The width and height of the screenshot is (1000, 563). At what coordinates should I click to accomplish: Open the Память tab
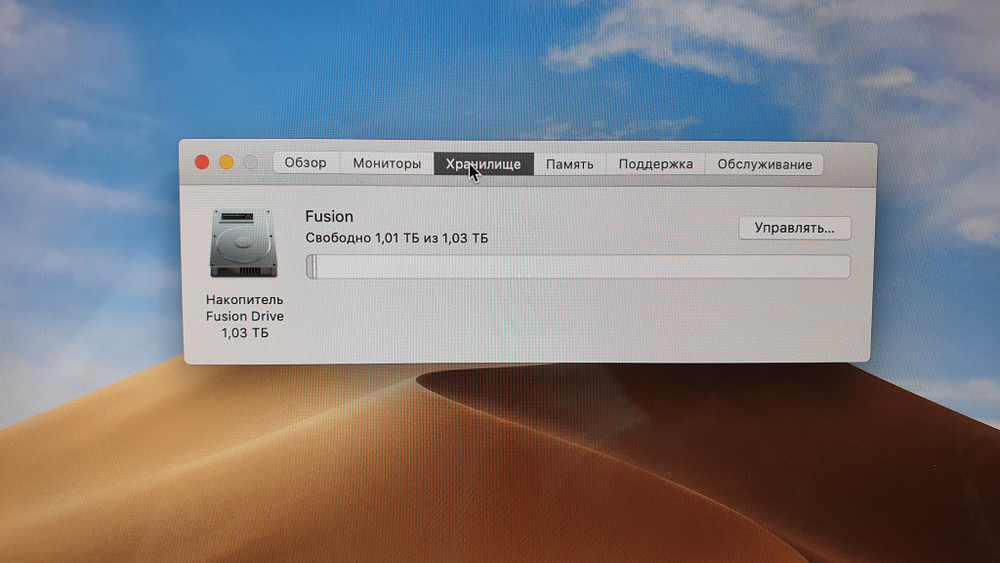[x=570, y=164]
